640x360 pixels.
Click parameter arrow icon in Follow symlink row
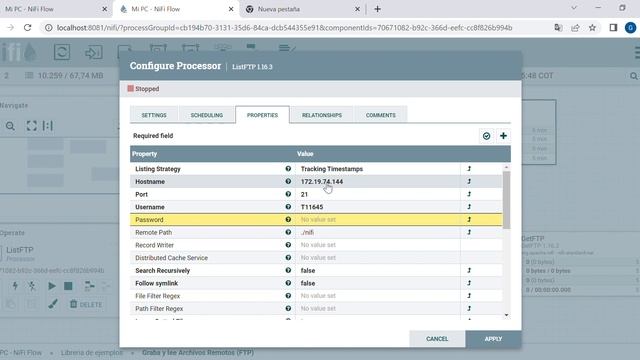pyautogui.click(x=469, y=283)
